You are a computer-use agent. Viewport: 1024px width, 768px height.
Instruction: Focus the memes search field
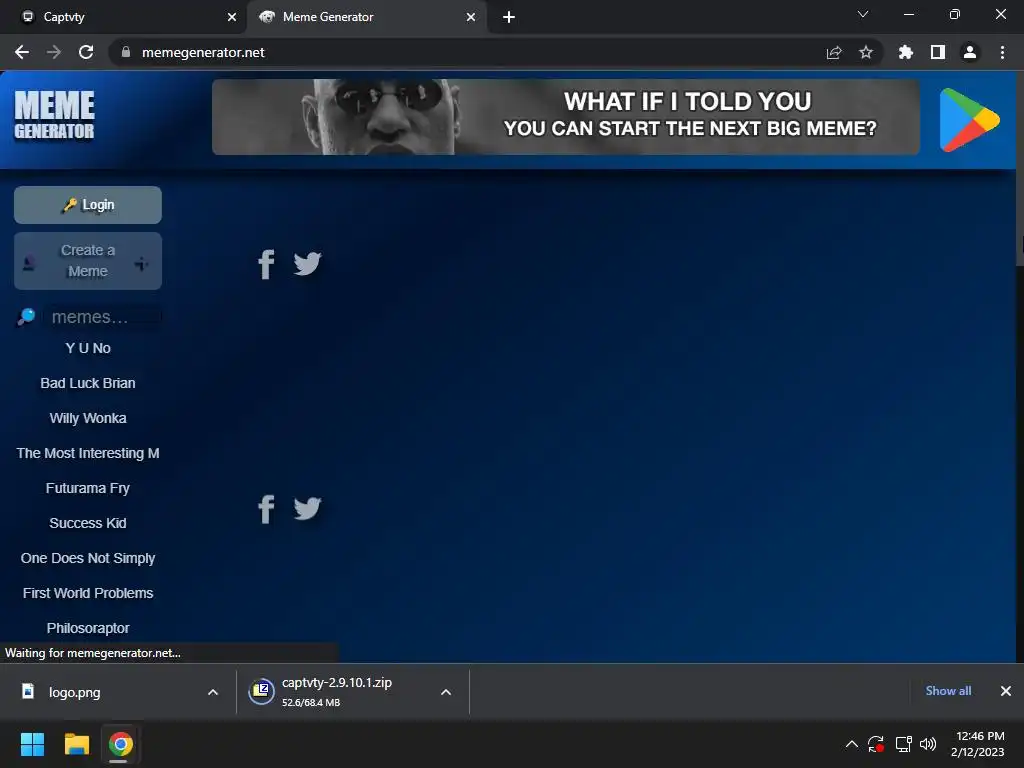(x=103, y=317)
